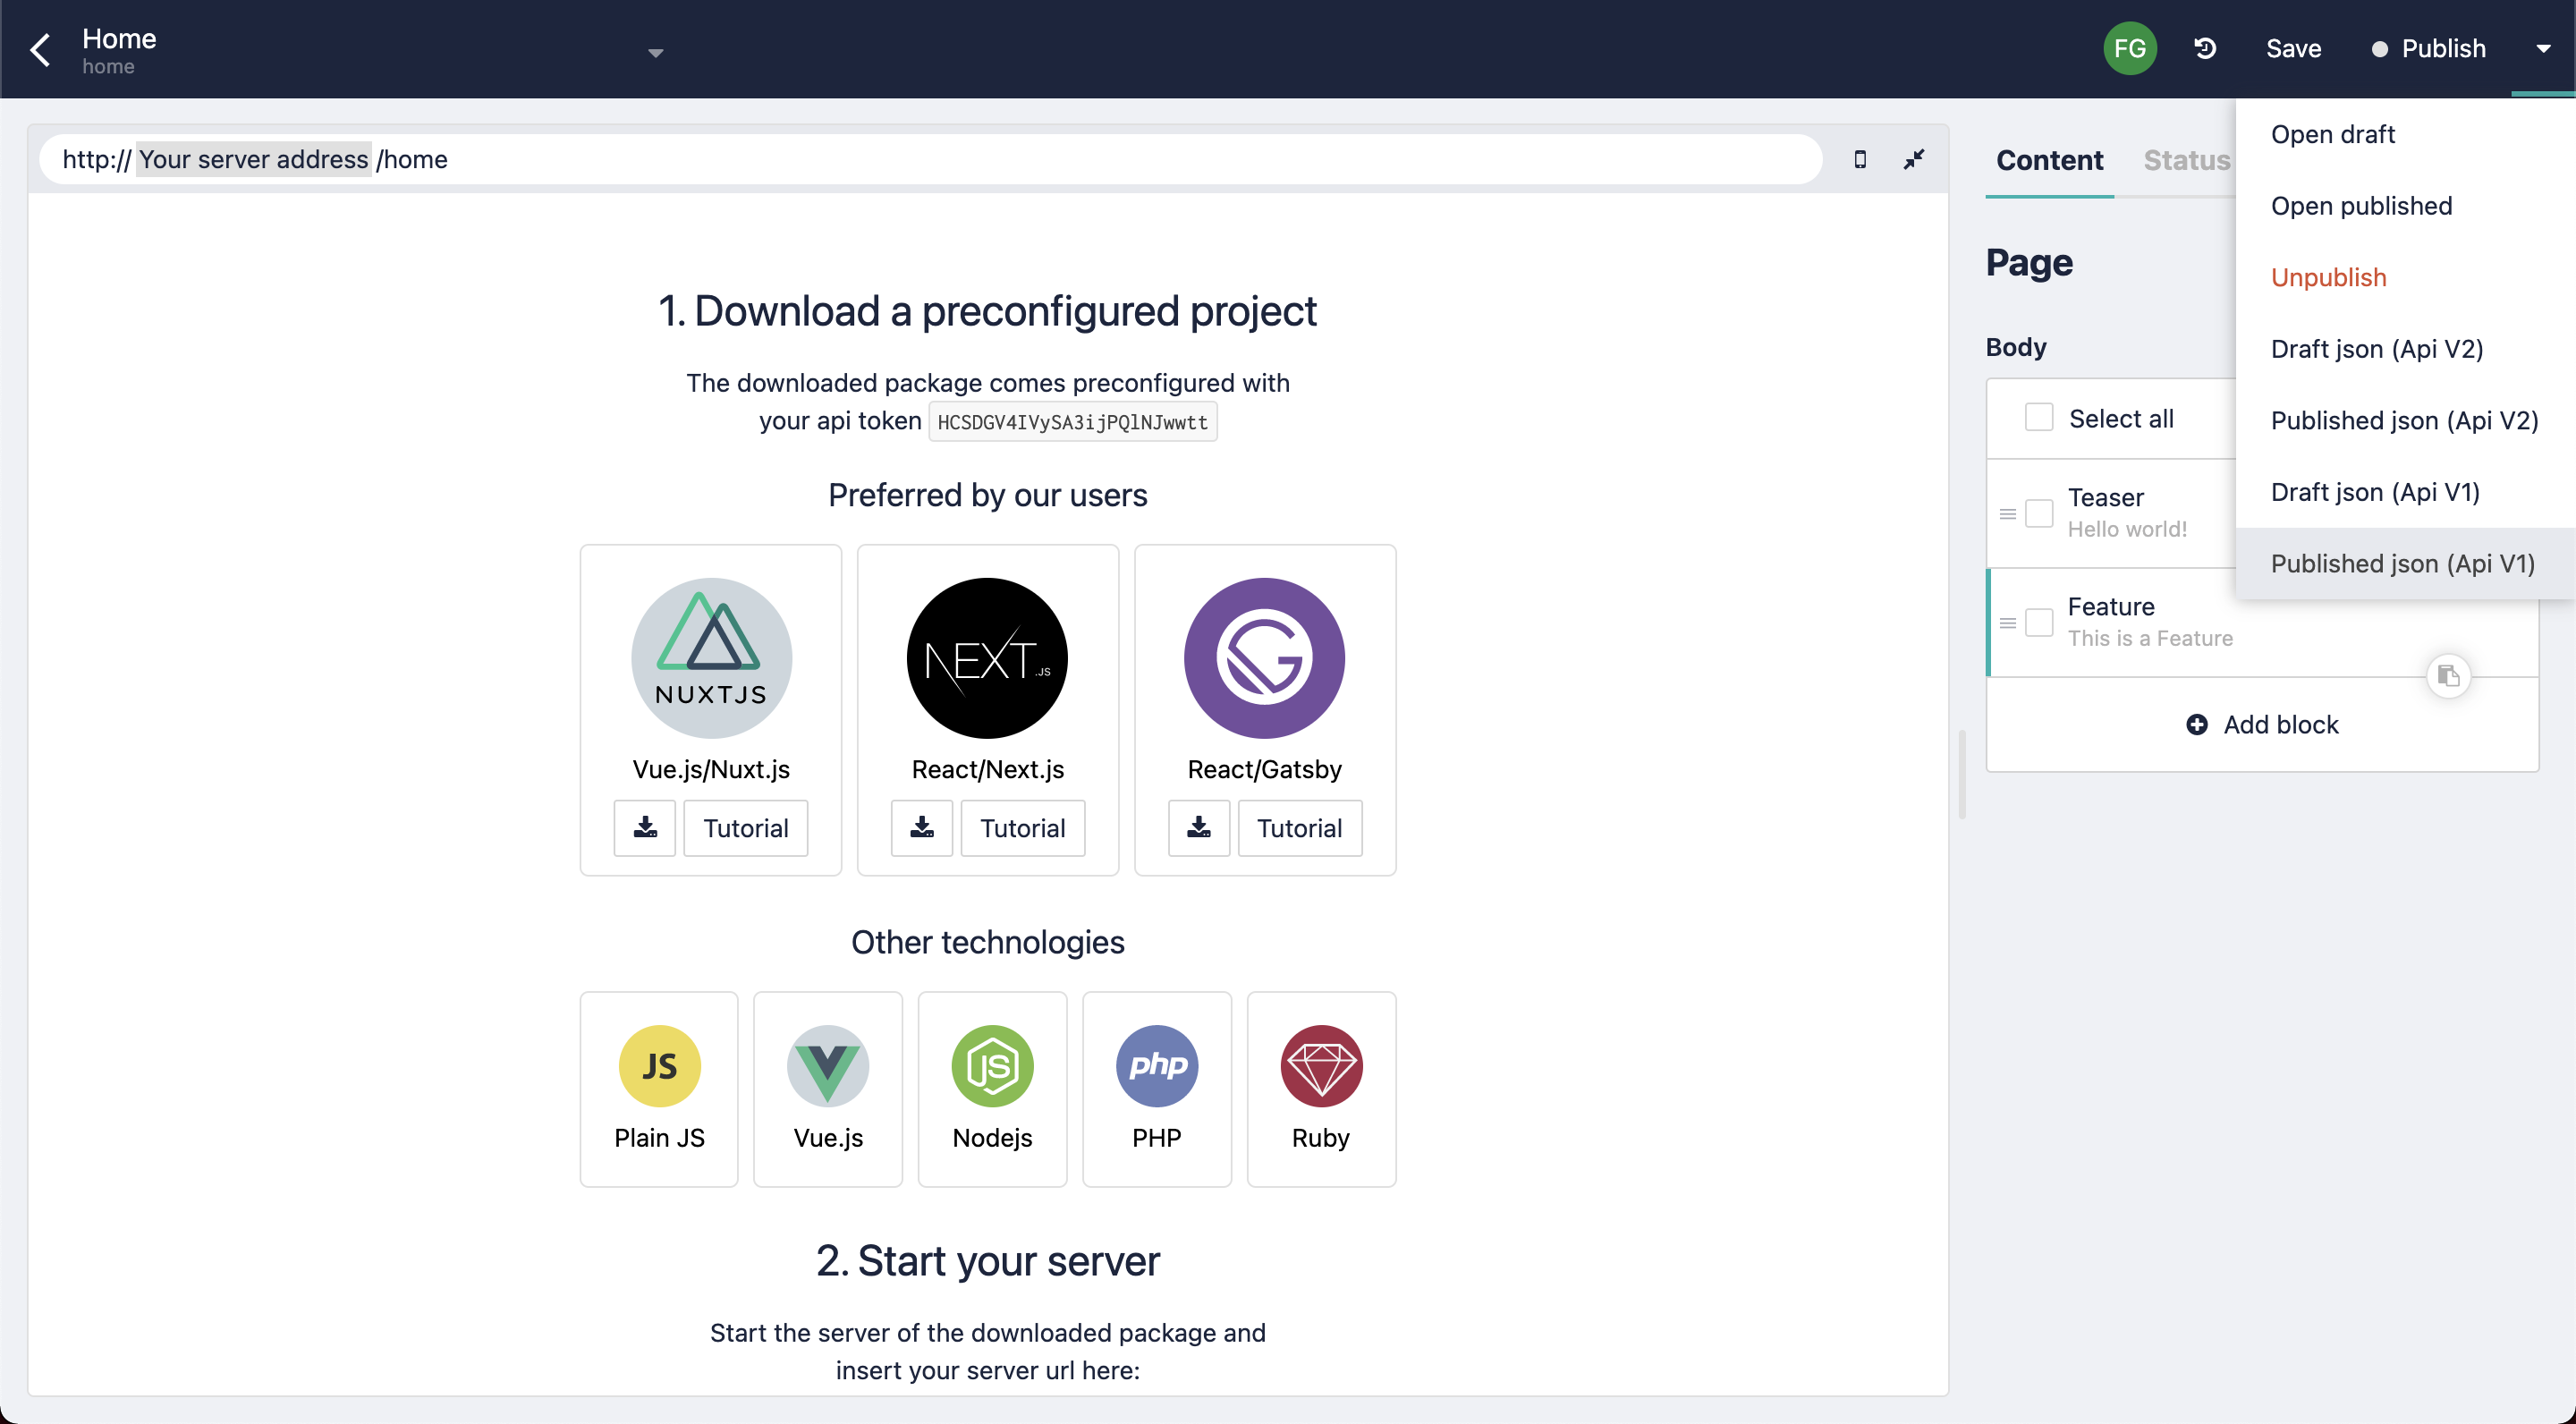Open the history revisions icon
Viewport: 2576px width, 1424px height.
coord(2204,48)
